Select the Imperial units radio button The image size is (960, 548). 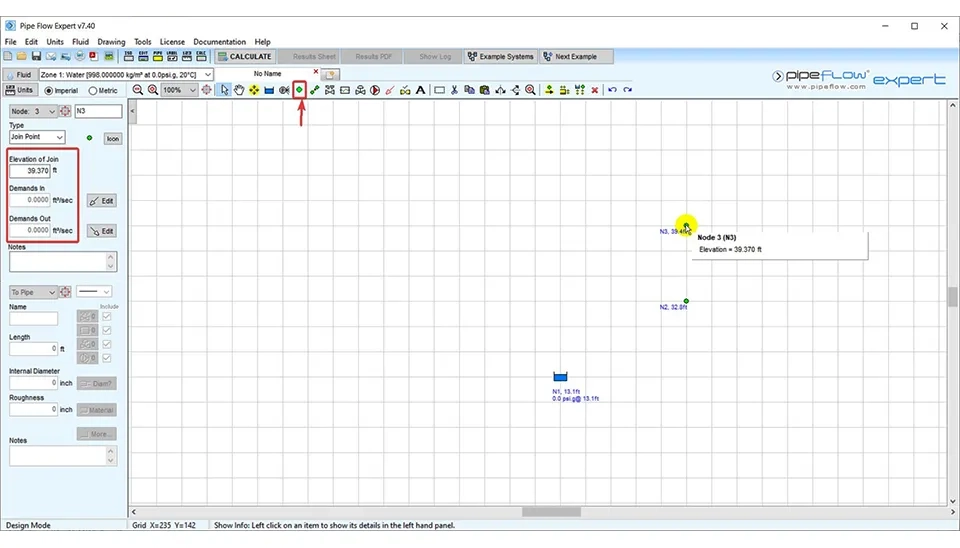tap(48, 90)
